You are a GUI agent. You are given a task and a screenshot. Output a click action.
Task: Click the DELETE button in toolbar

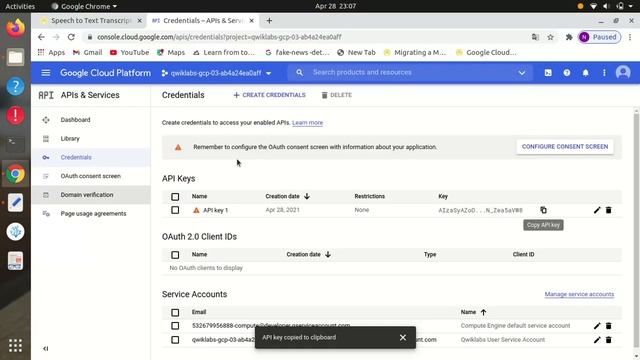(x=337, y=95)
